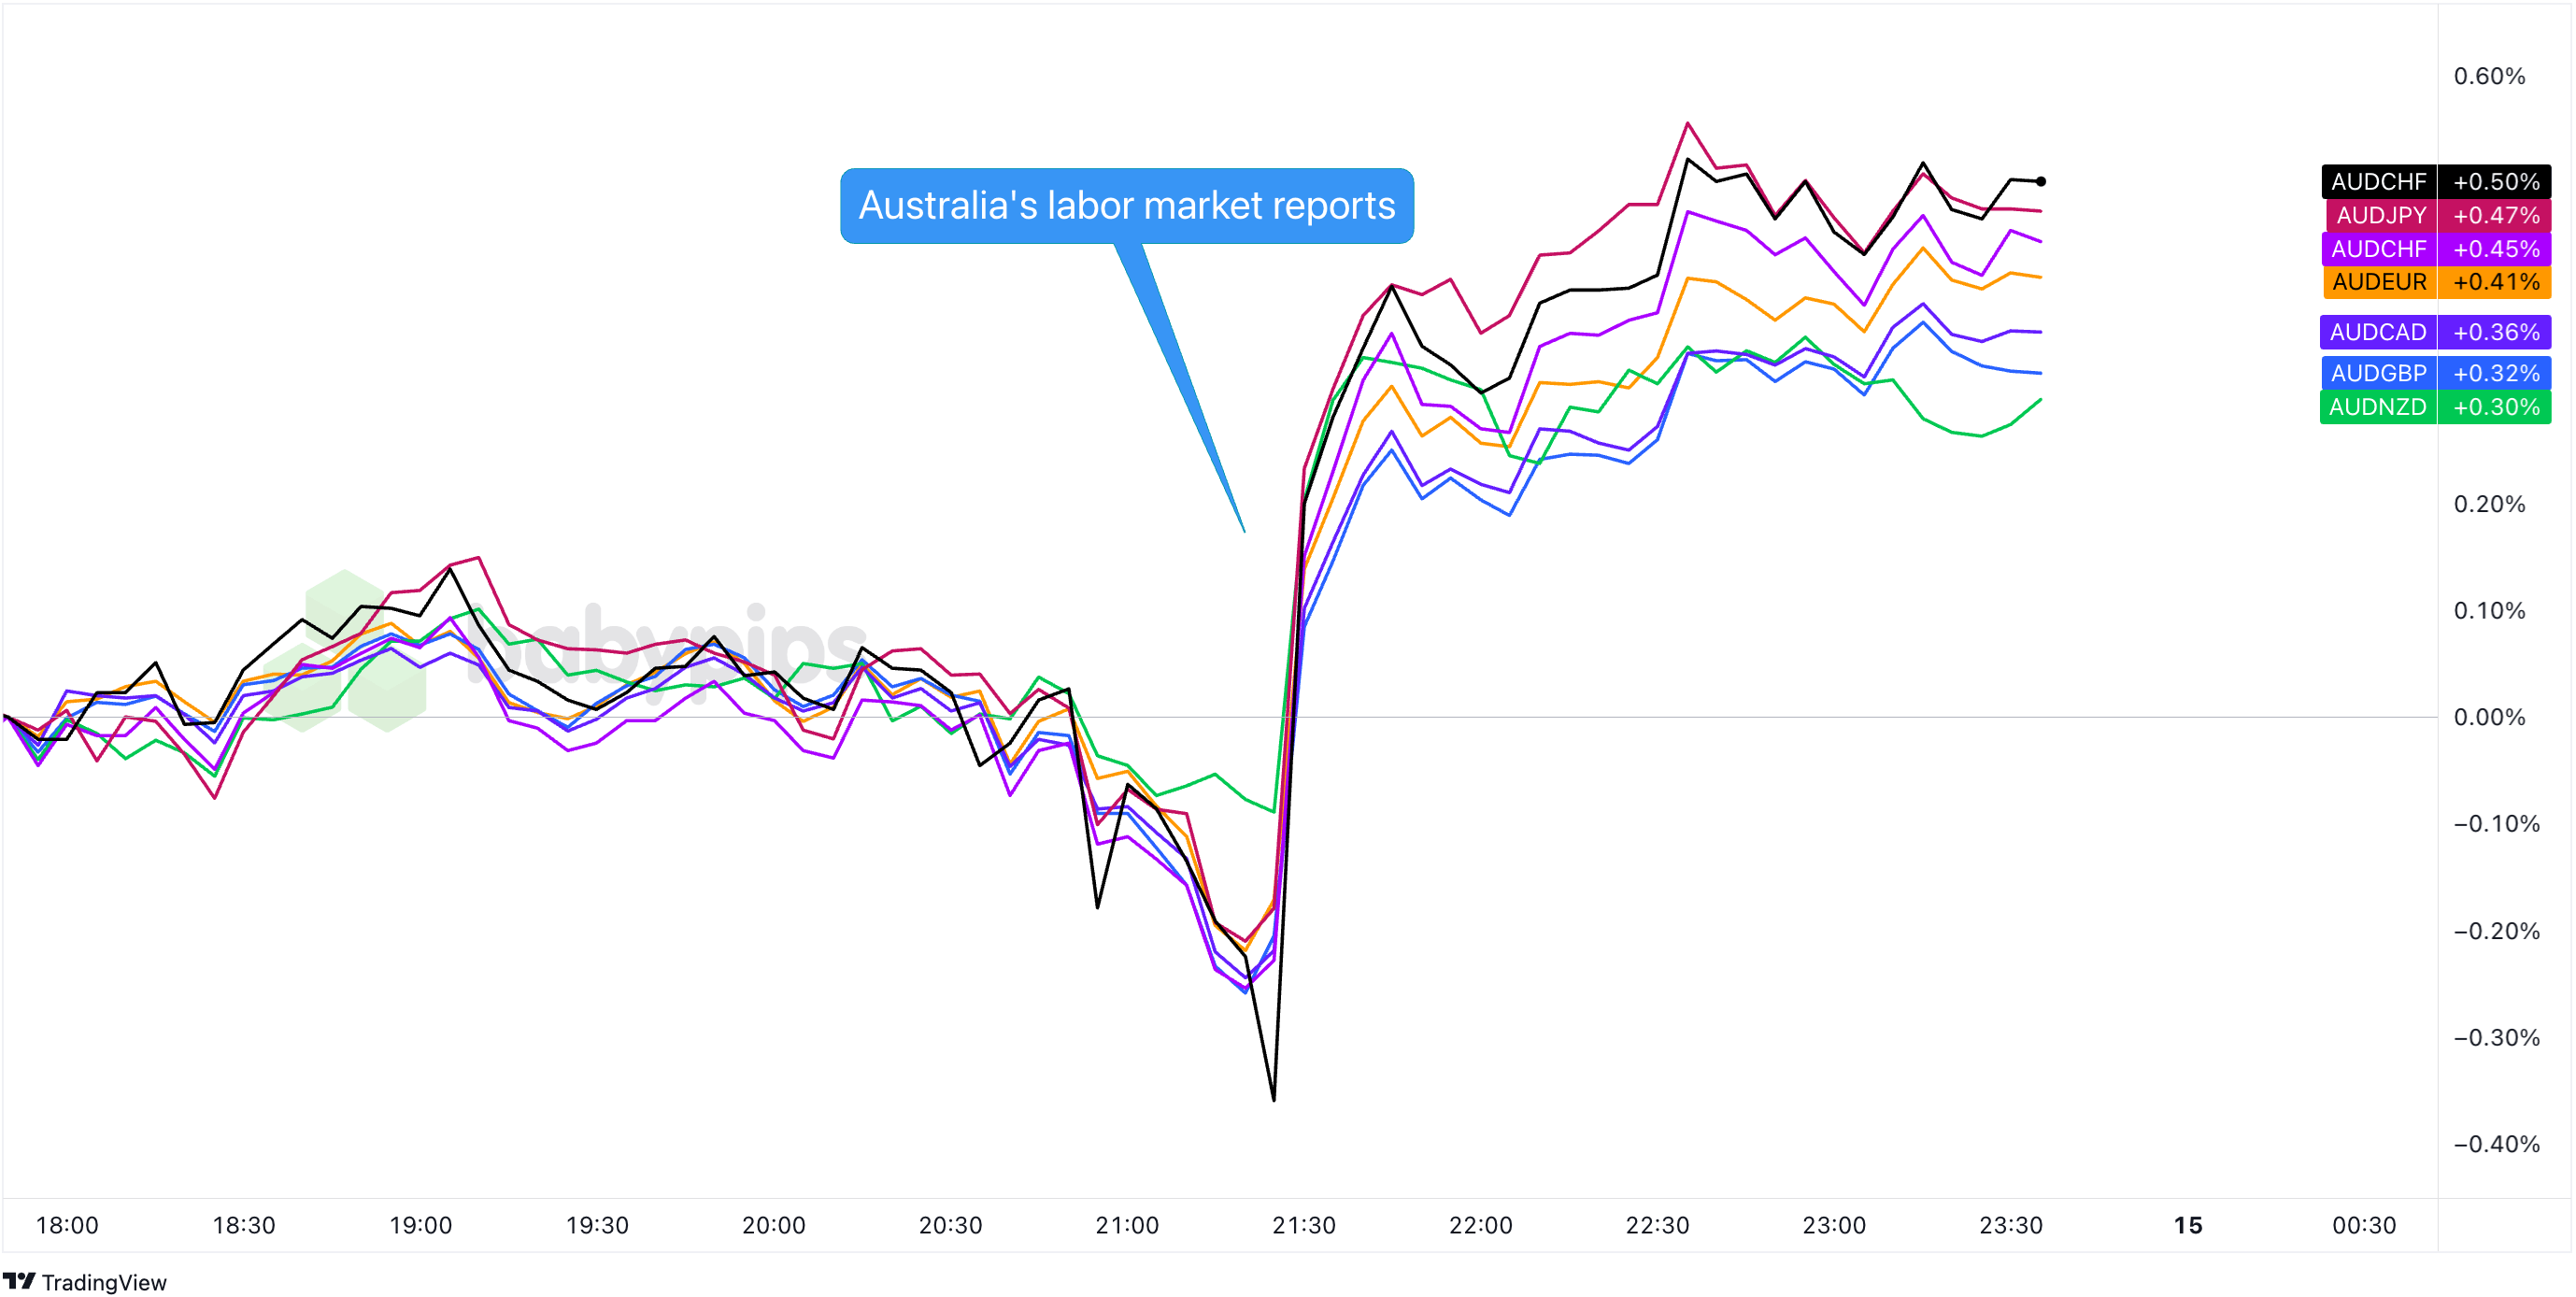Select the blue AUDGBP label
2576x1297 pixels.
[2378, 373]
